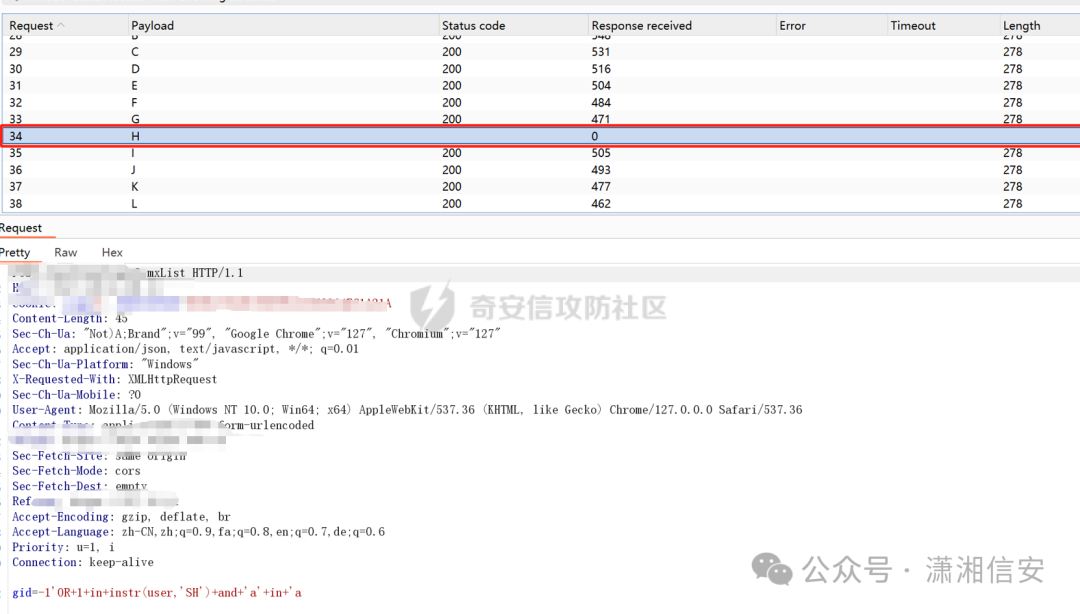
Task: Click the Accept-Encoding header line
Action: click(x=121, y=516)
